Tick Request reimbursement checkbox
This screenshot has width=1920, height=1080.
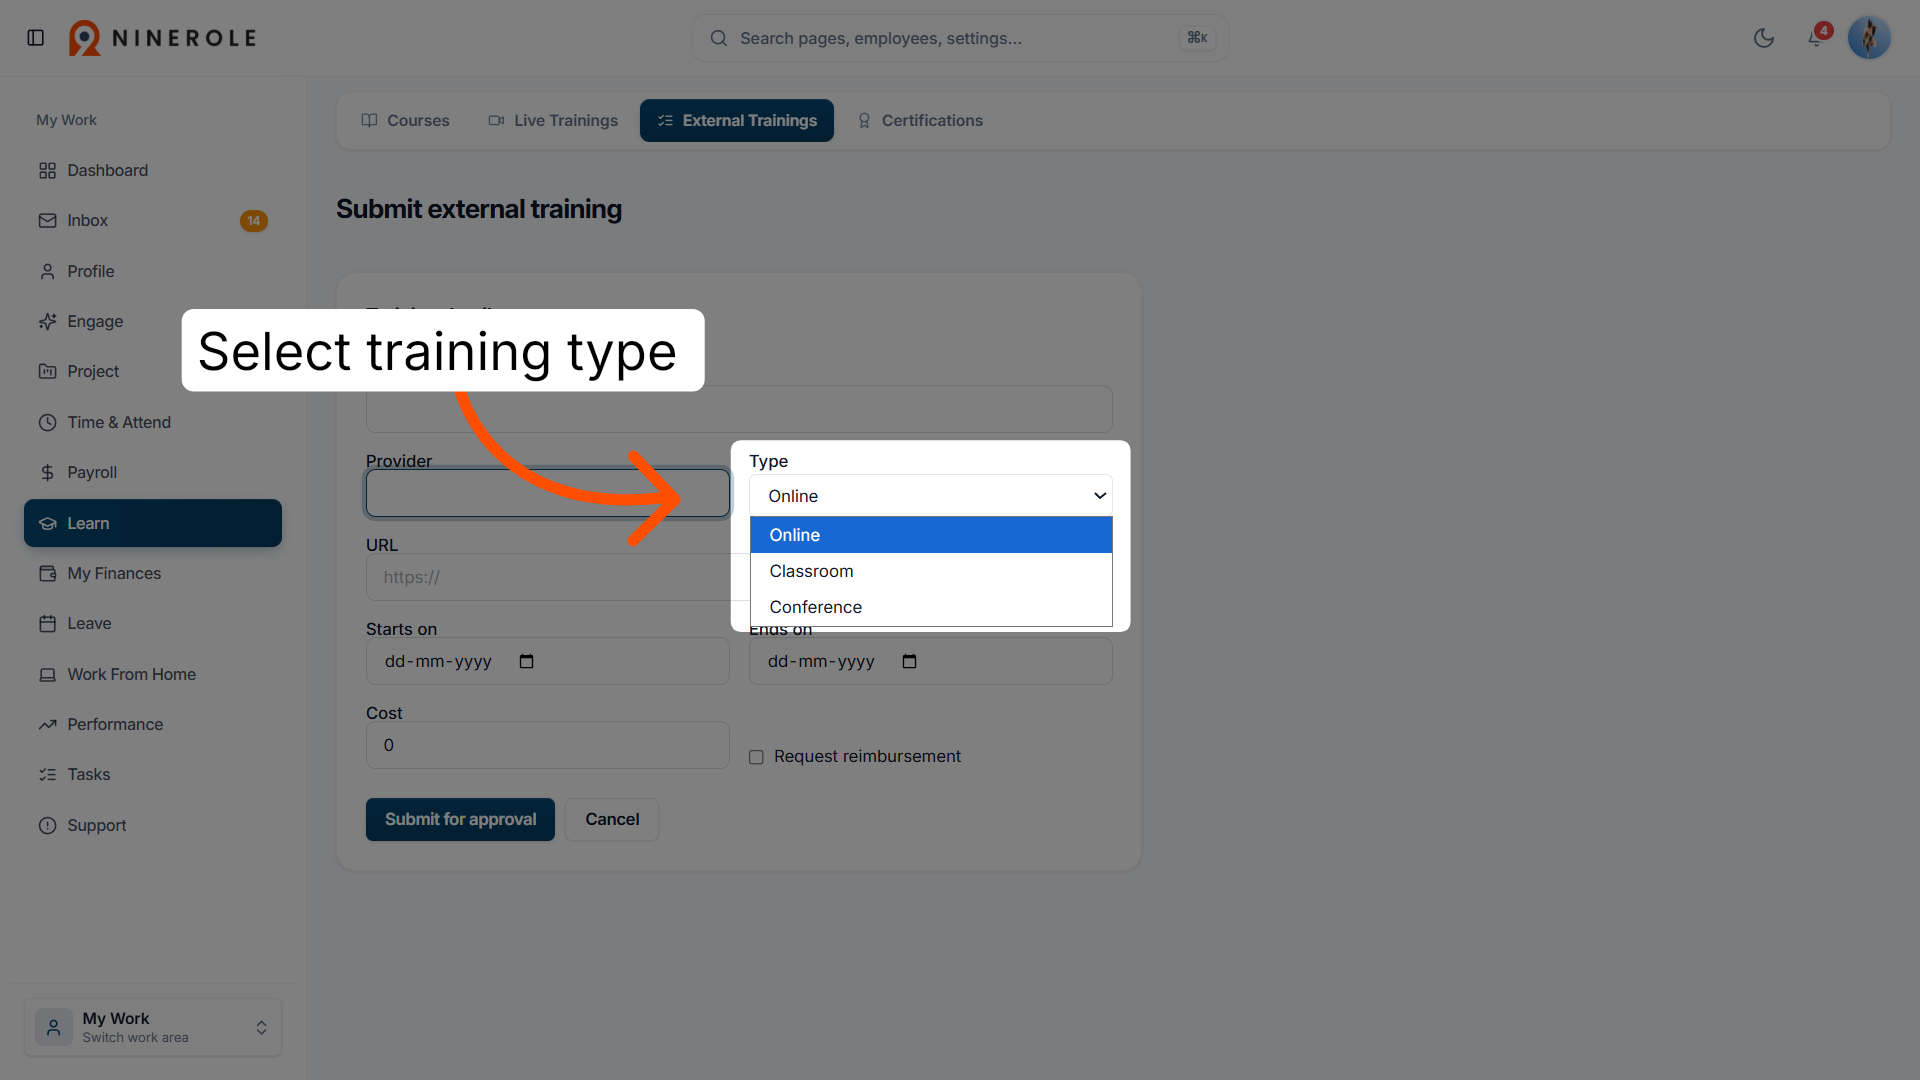click(757, 757)
